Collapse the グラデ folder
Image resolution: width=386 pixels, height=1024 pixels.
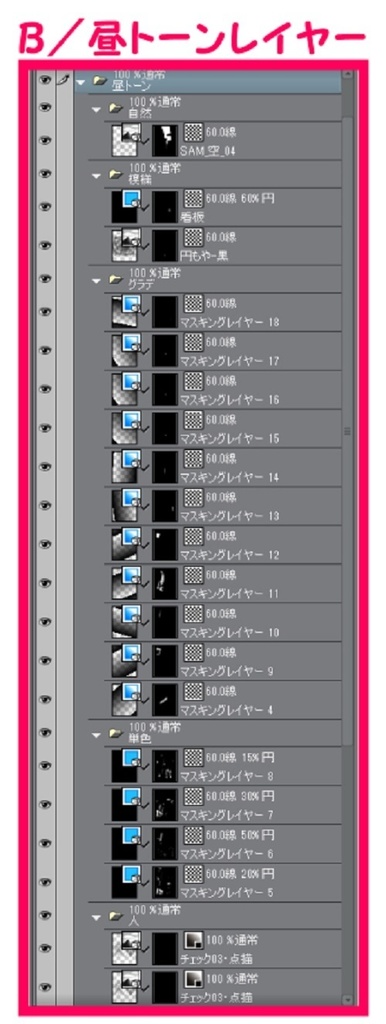[x=96, y=280]
